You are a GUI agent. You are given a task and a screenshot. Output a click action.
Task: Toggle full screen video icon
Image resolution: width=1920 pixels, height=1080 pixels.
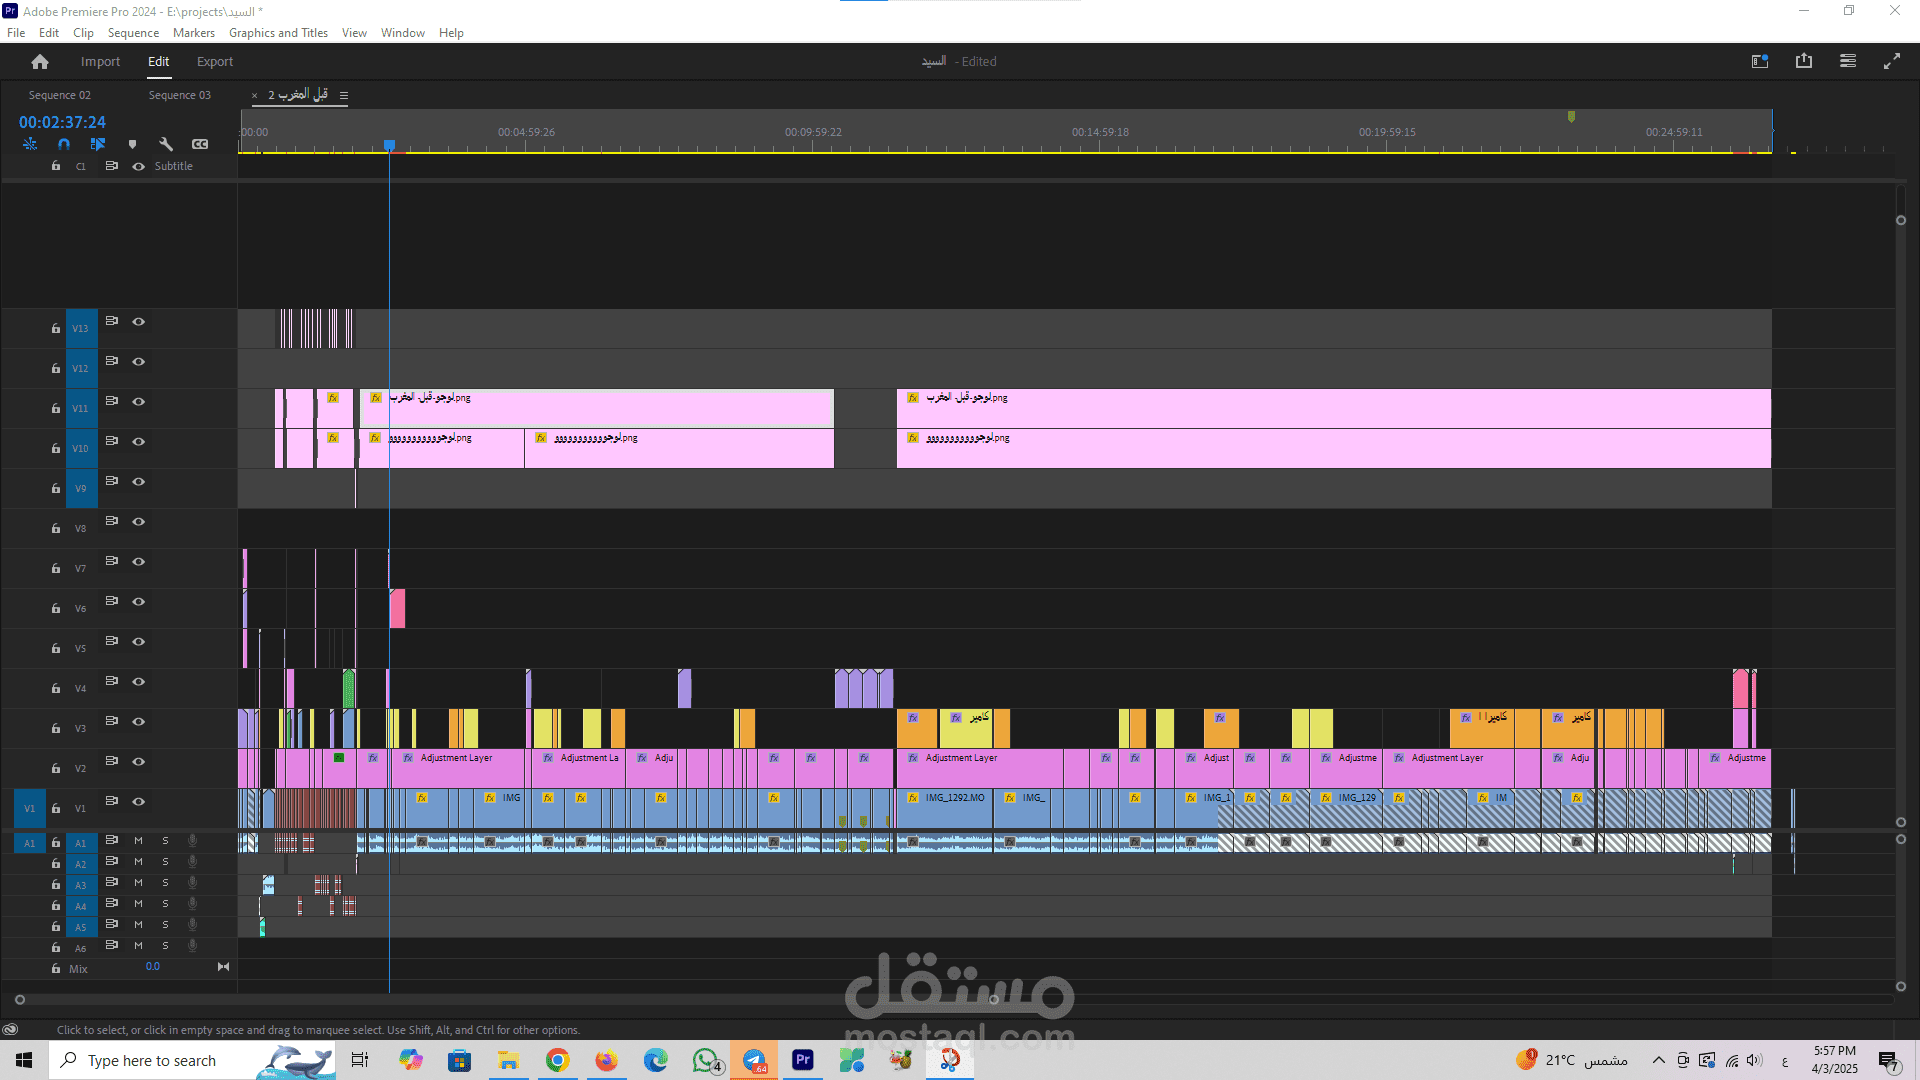(1892, 61)
